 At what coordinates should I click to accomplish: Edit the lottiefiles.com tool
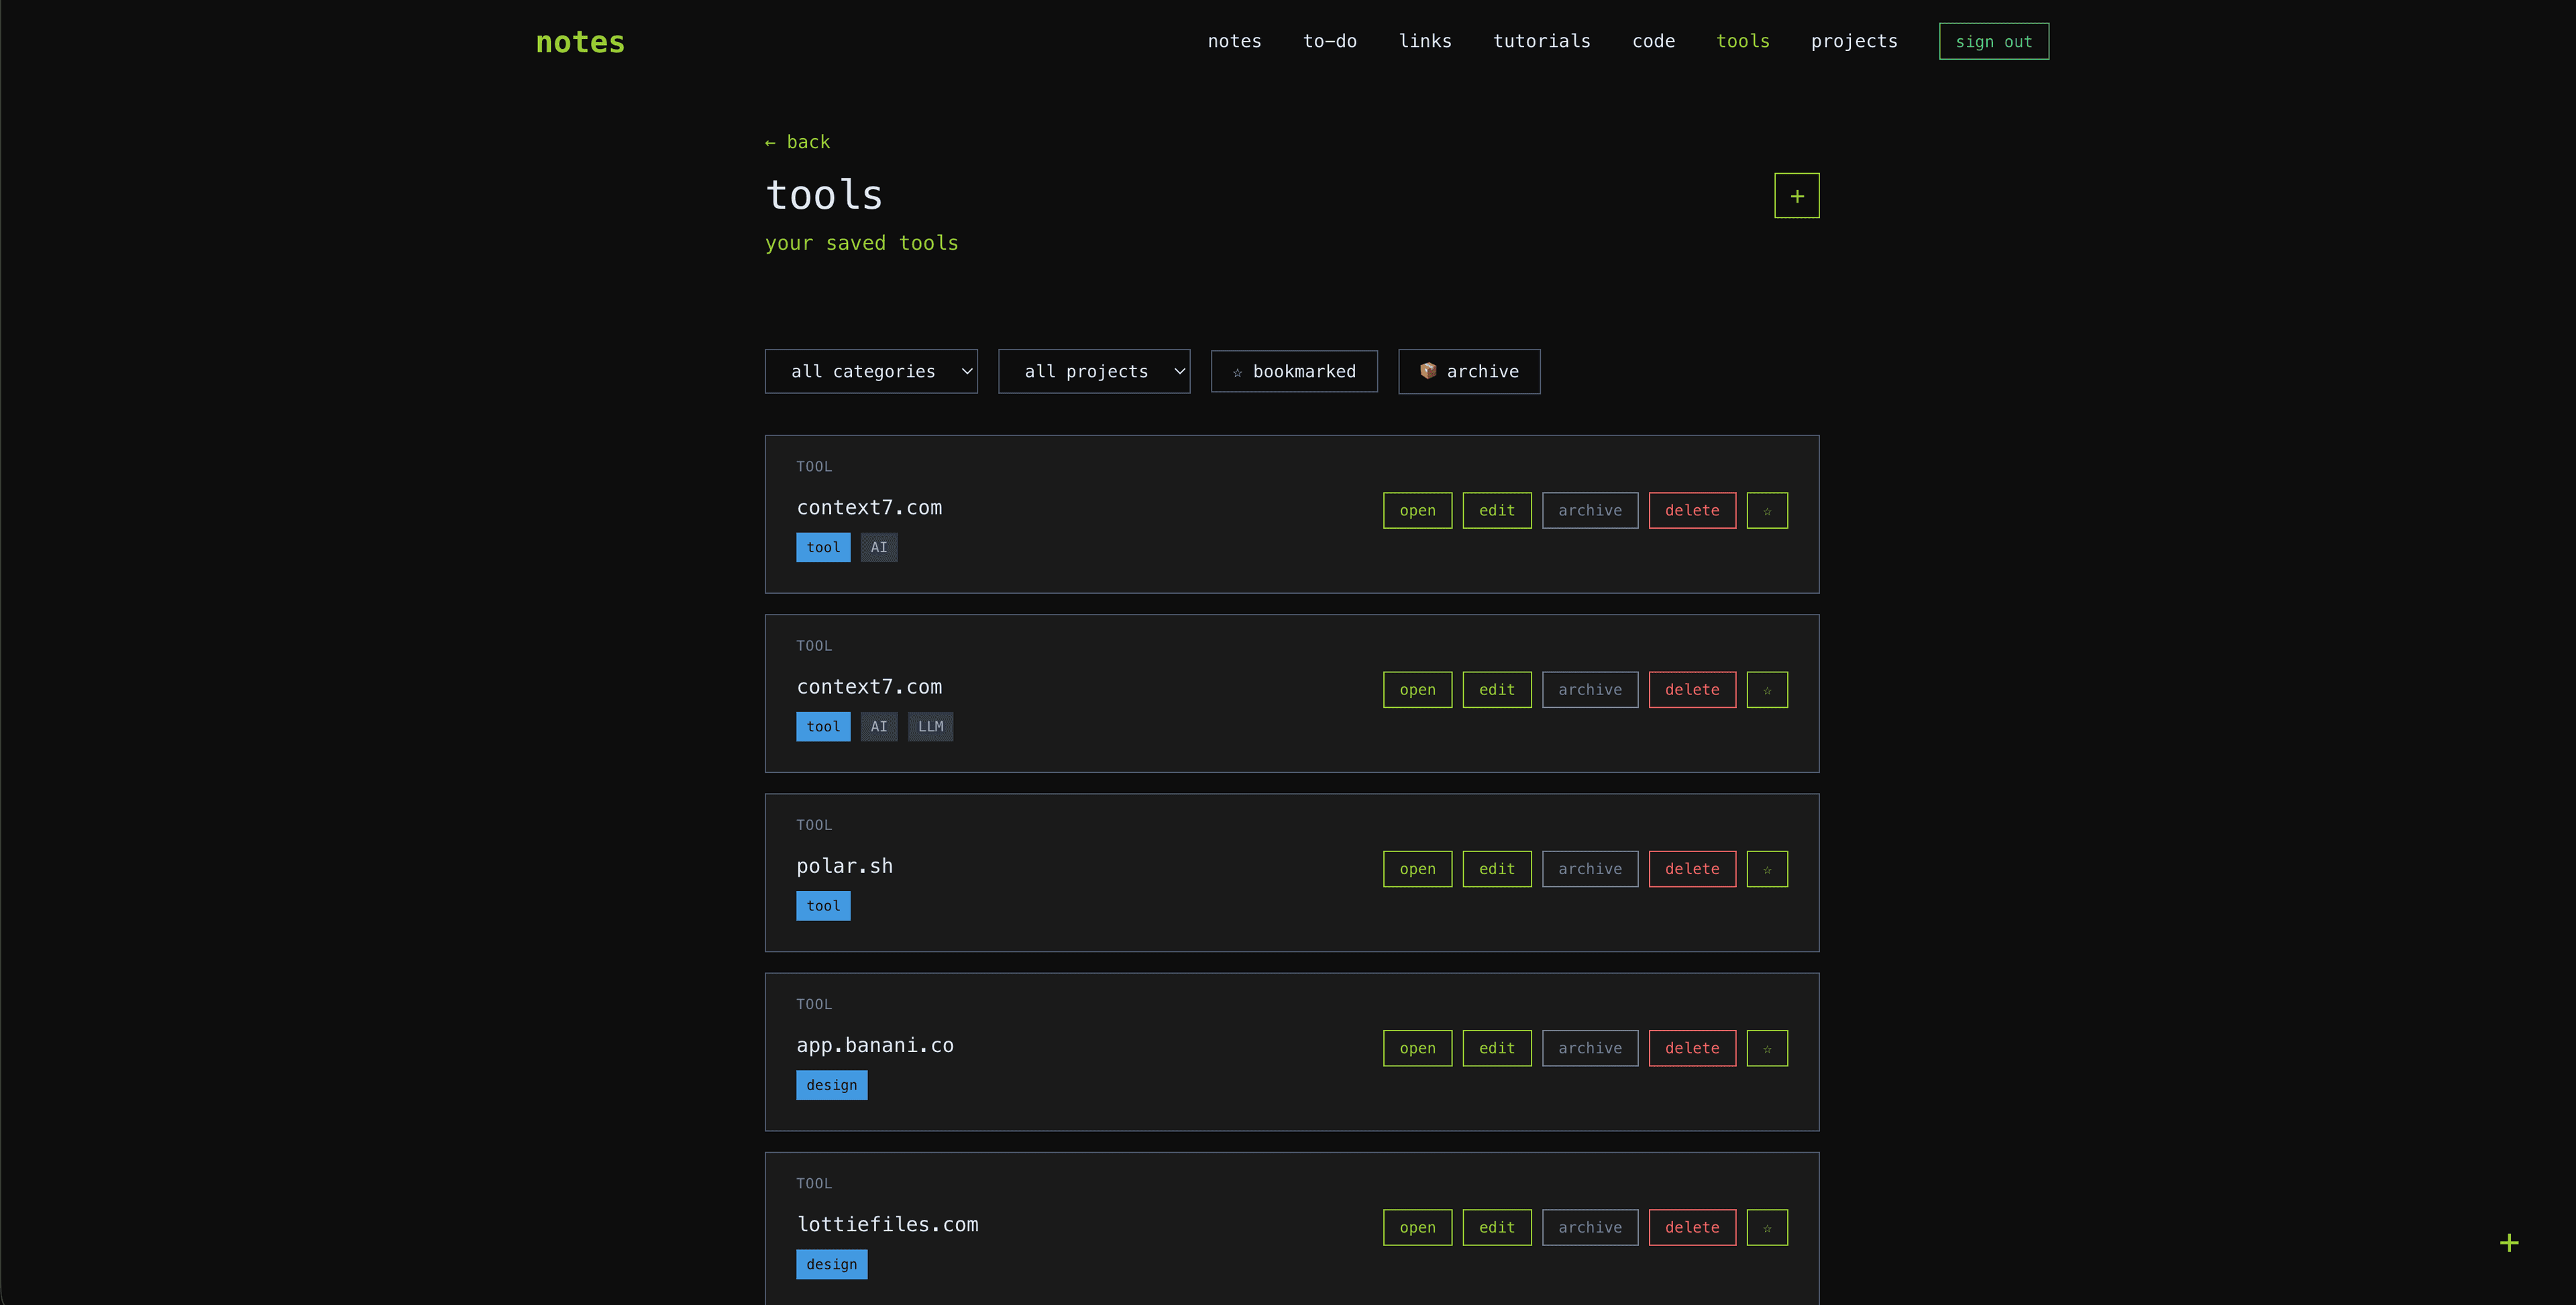click(x=1496, y=1227)
